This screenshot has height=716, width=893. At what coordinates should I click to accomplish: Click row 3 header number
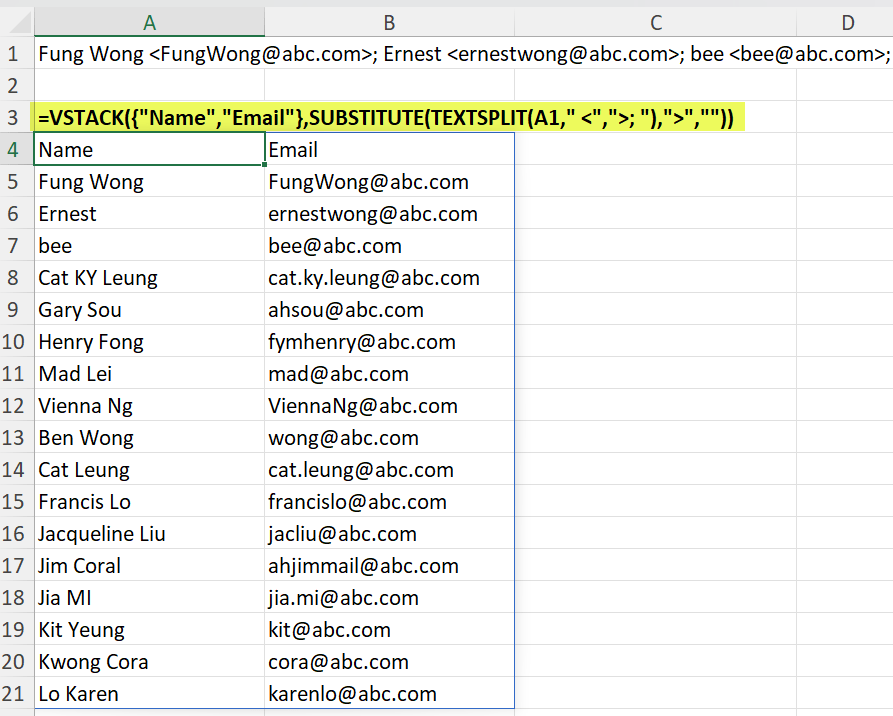pos(14,118)
